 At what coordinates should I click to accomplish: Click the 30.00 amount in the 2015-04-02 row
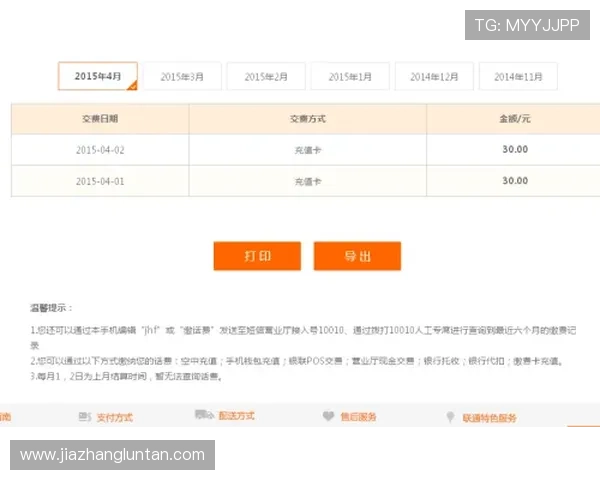tap(515, 149)
